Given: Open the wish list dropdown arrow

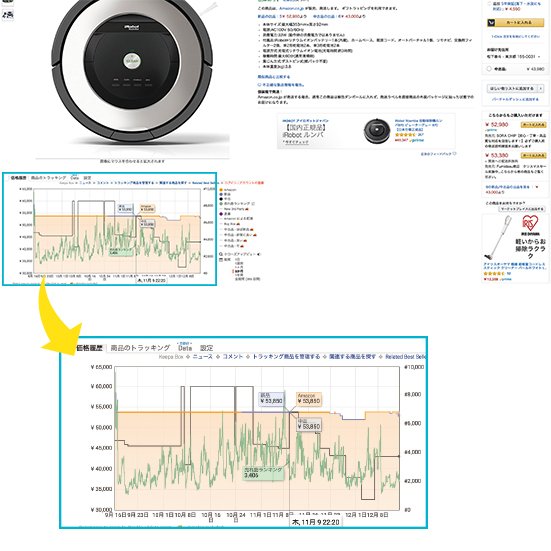Looking at the screenshot, I should pyautogui.click(x=540, y=89).
